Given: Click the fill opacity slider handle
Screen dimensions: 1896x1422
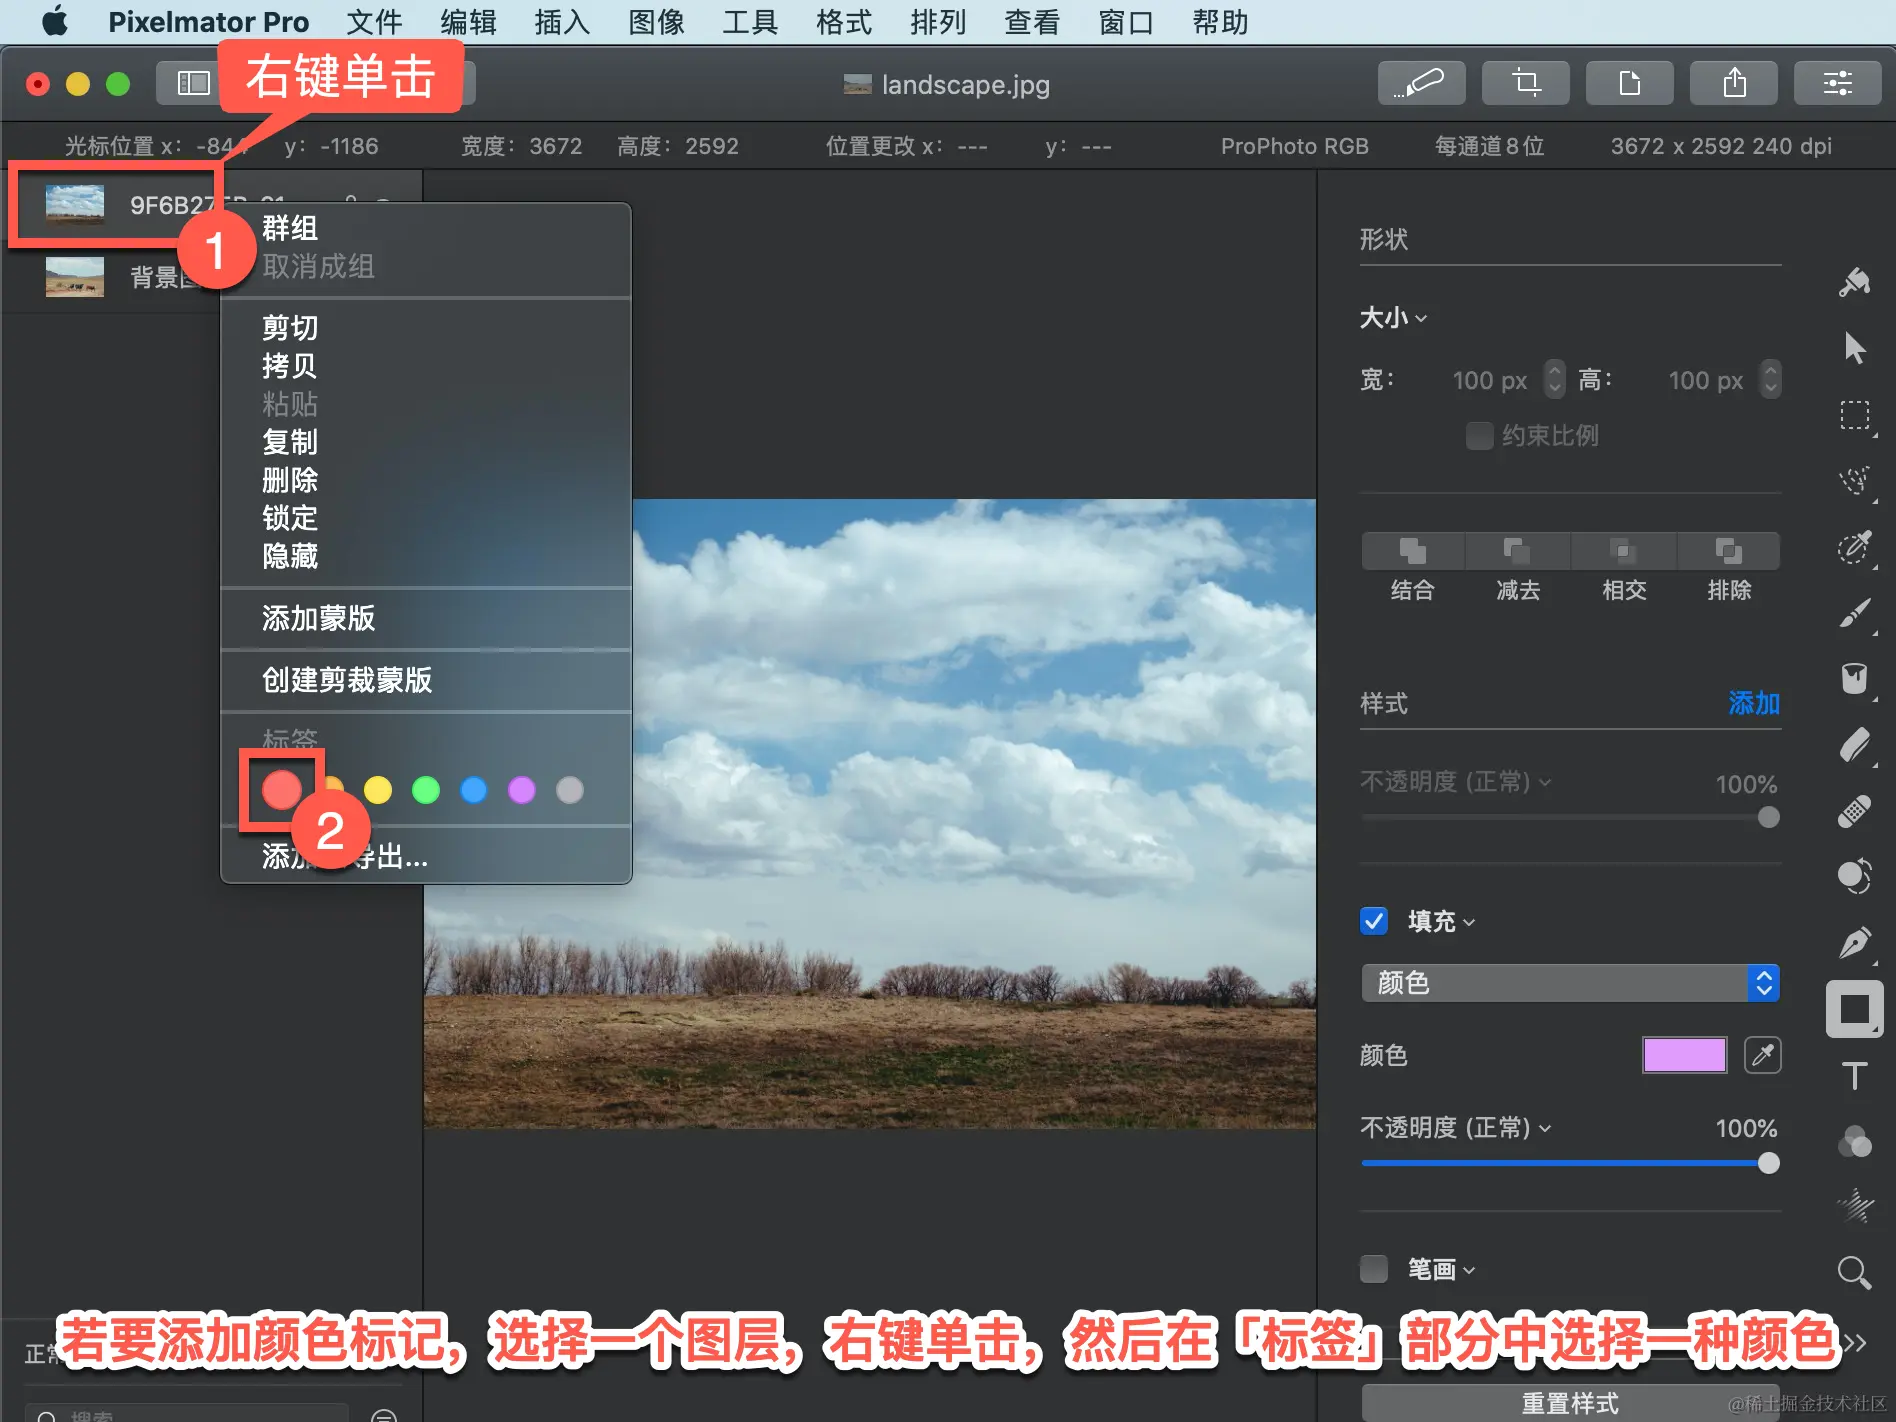Looking at the screenshot, I should pyautogui.click(x=1769, y=1163).
